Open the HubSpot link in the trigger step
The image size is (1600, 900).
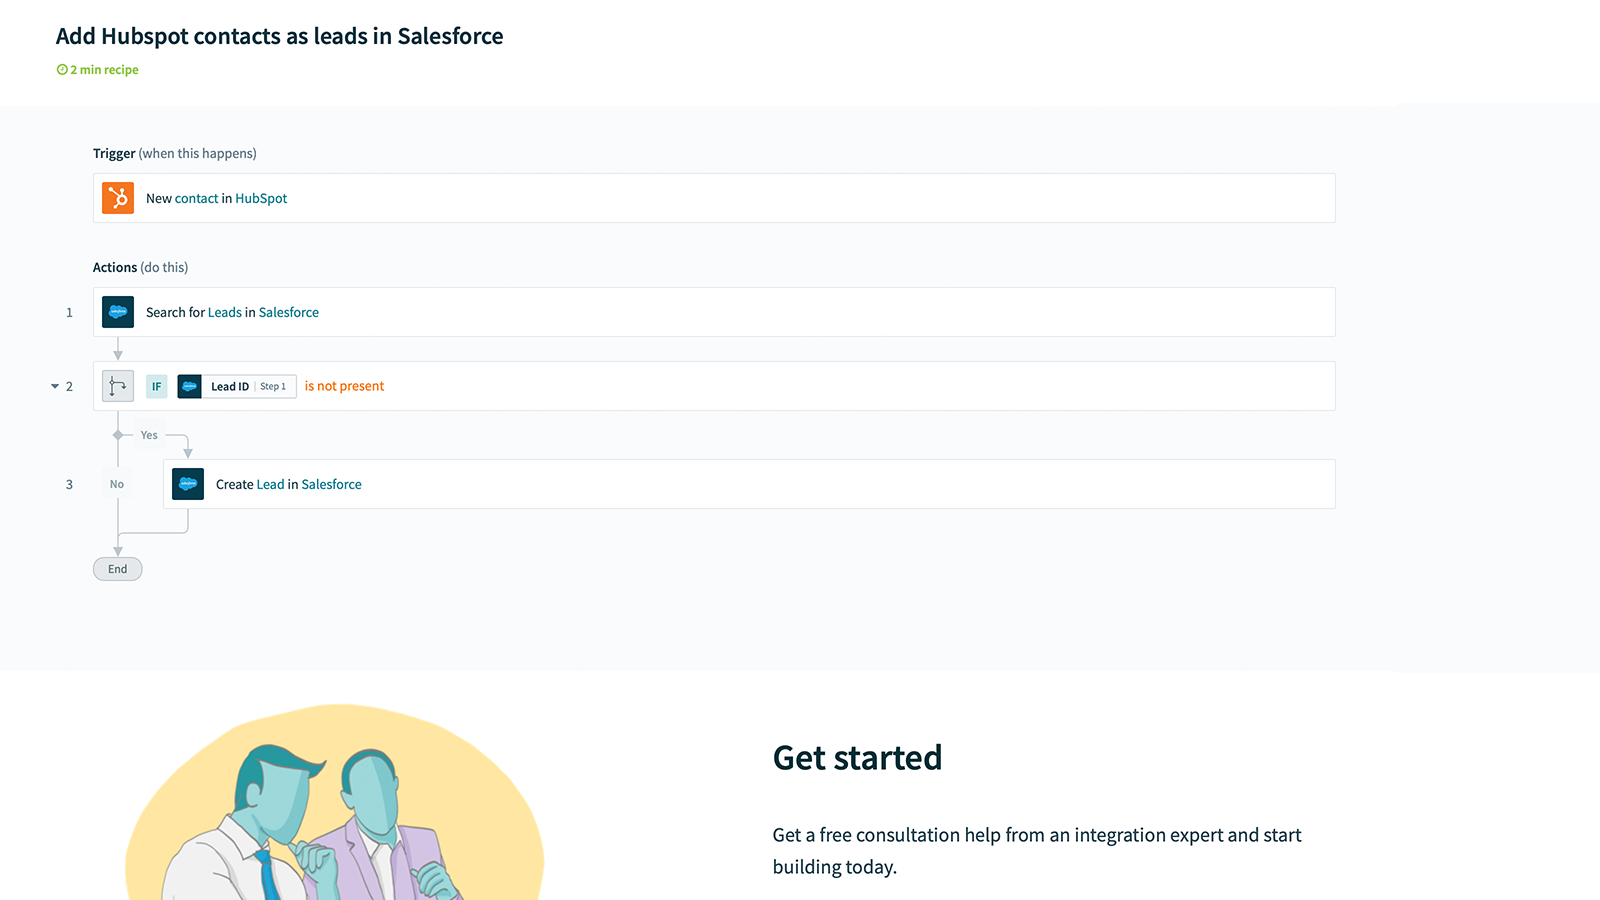[x=261, y=198]
